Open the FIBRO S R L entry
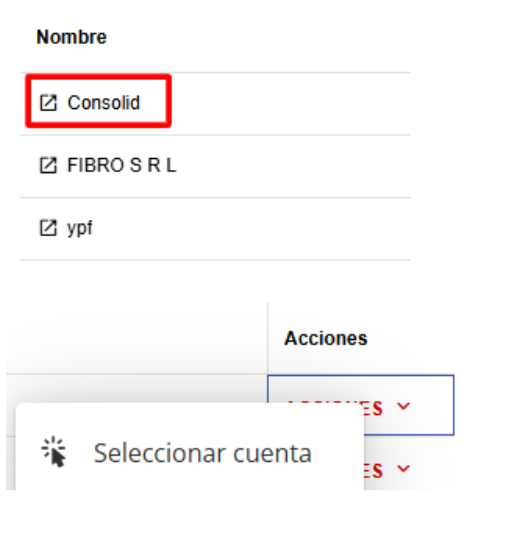Image resolution: width=508 pixels, height=535 pixels. point(121,165)
